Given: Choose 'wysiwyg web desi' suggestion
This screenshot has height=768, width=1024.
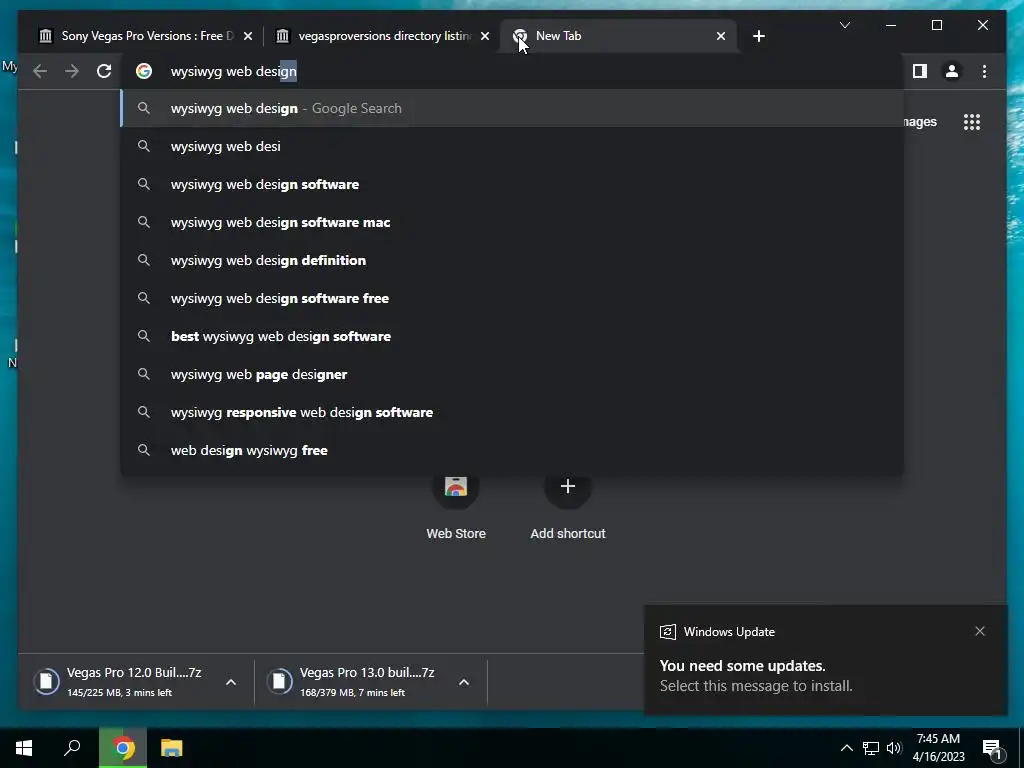Looking at the screenshot, I should (513, 146).
